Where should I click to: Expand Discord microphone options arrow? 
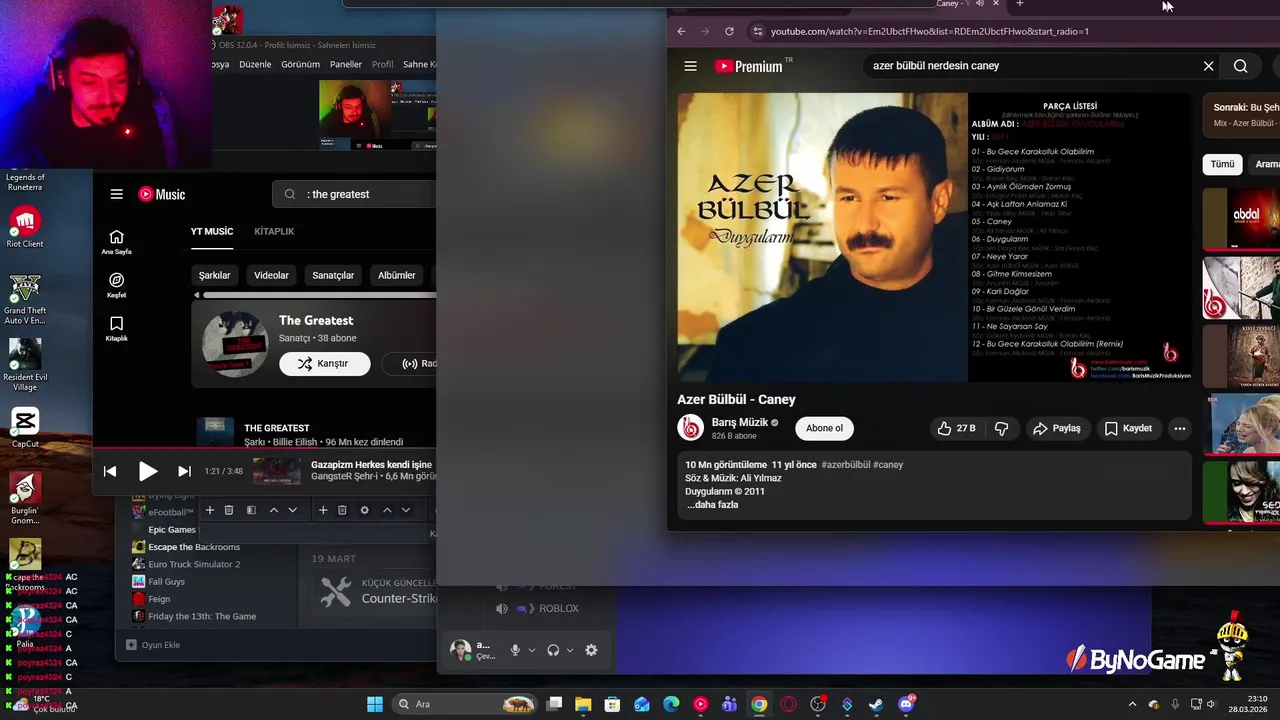tap(531, 650)
